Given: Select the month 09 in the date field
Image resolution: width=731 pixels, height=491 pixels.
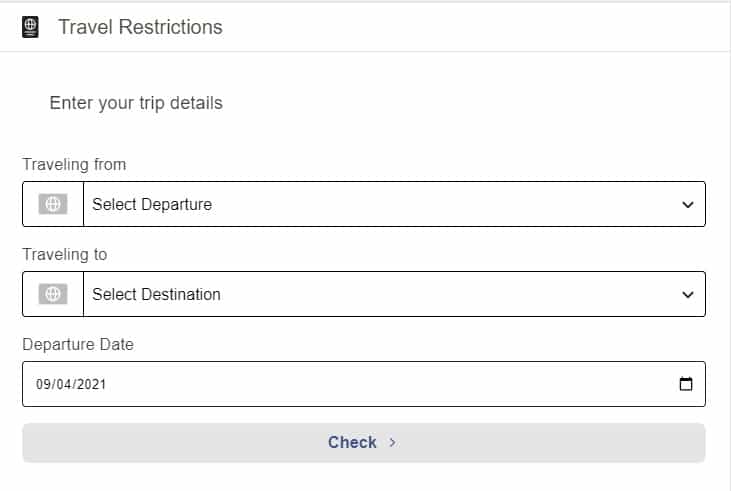Looking at the screenshot, I should [x=43, y=384].
